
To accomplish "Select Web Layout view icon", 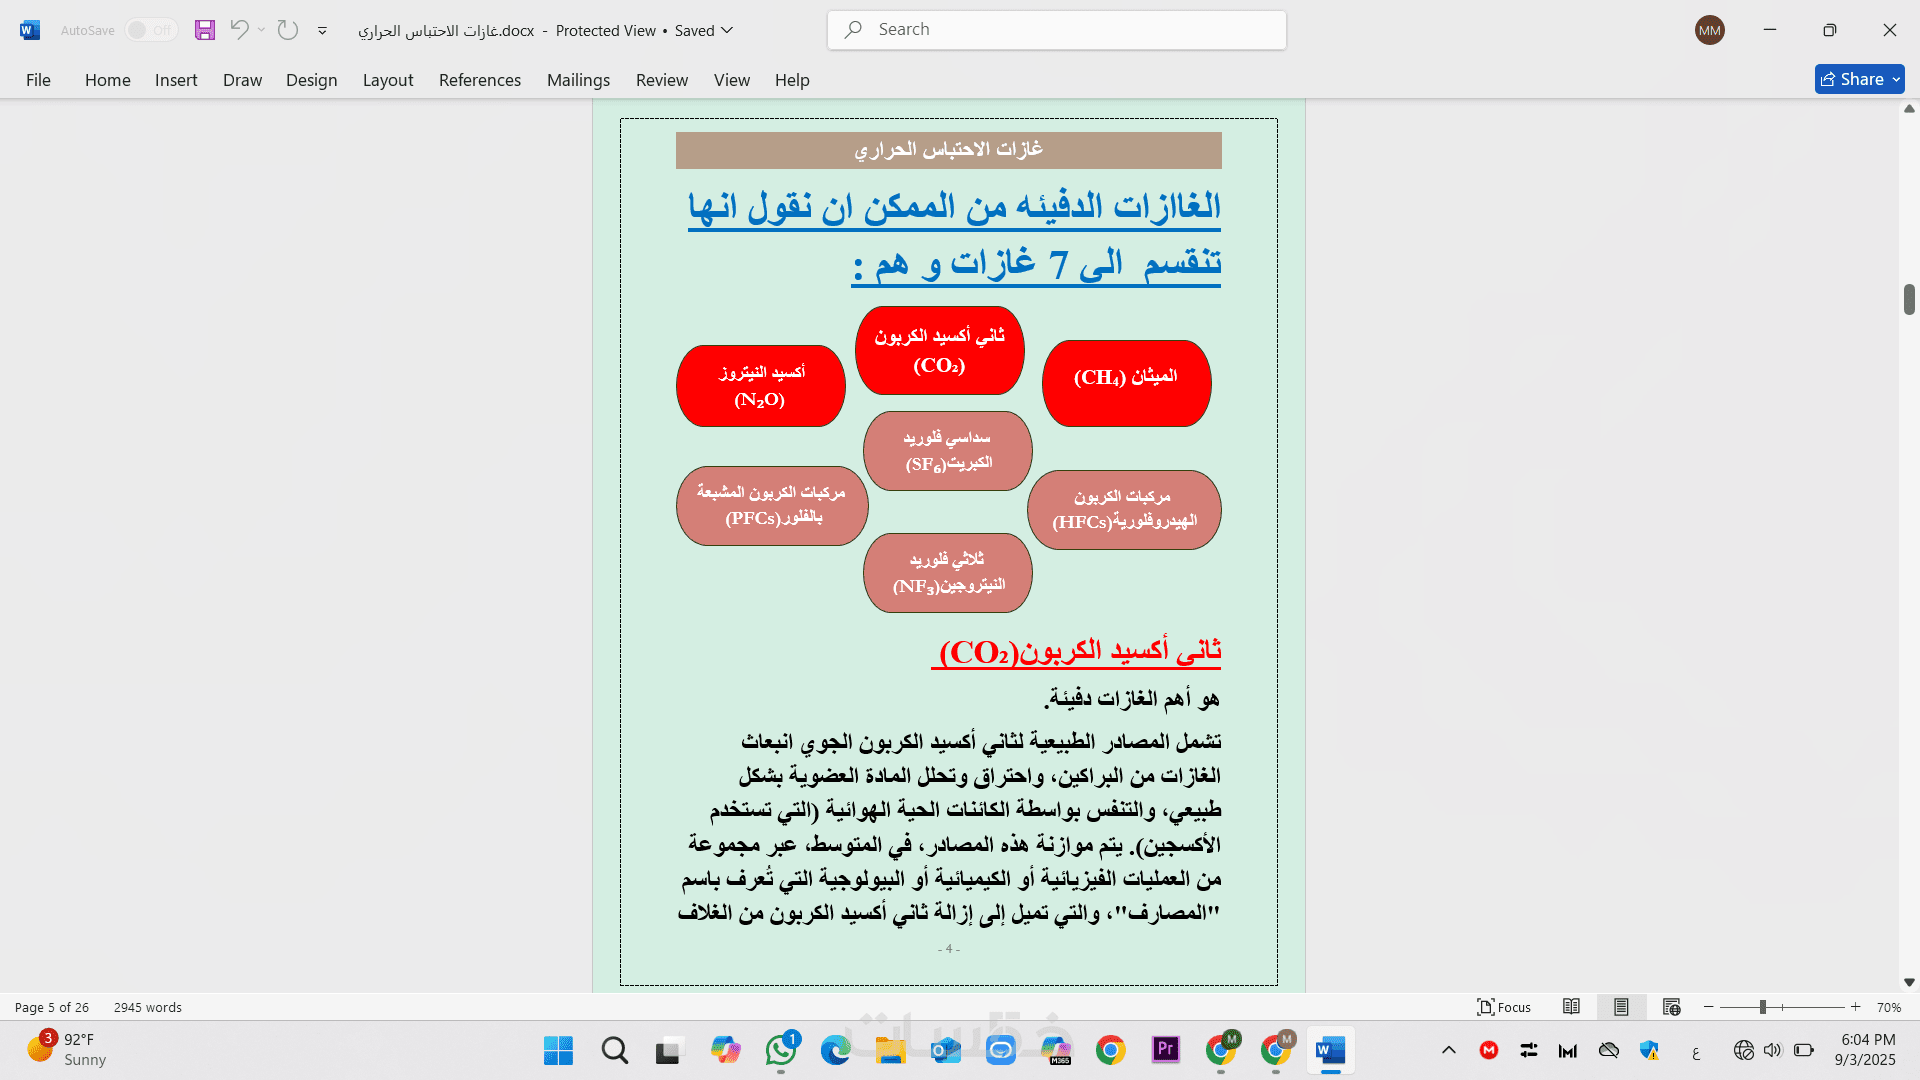I will pos(1671,1007).
